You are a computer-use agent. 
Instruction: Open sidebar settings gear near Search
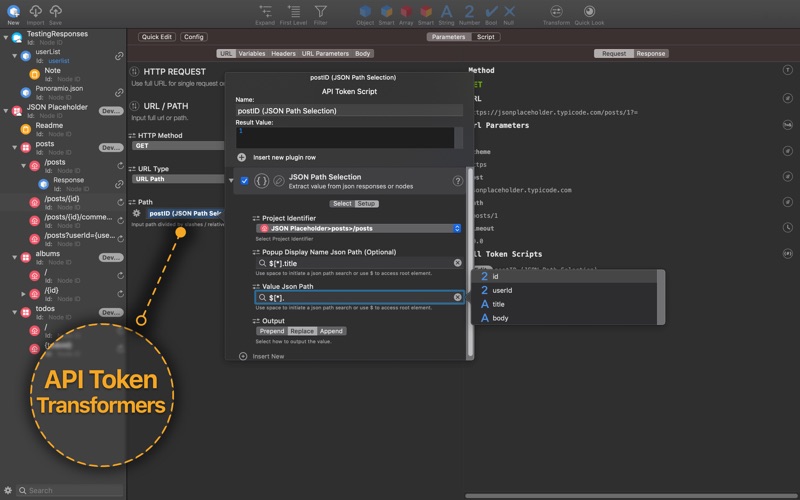(8, 490)
